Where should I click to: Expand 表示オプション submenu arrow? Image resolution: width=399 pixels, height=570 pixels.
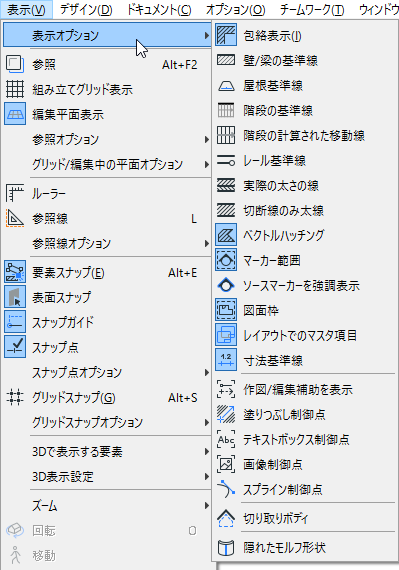point(206,35)
